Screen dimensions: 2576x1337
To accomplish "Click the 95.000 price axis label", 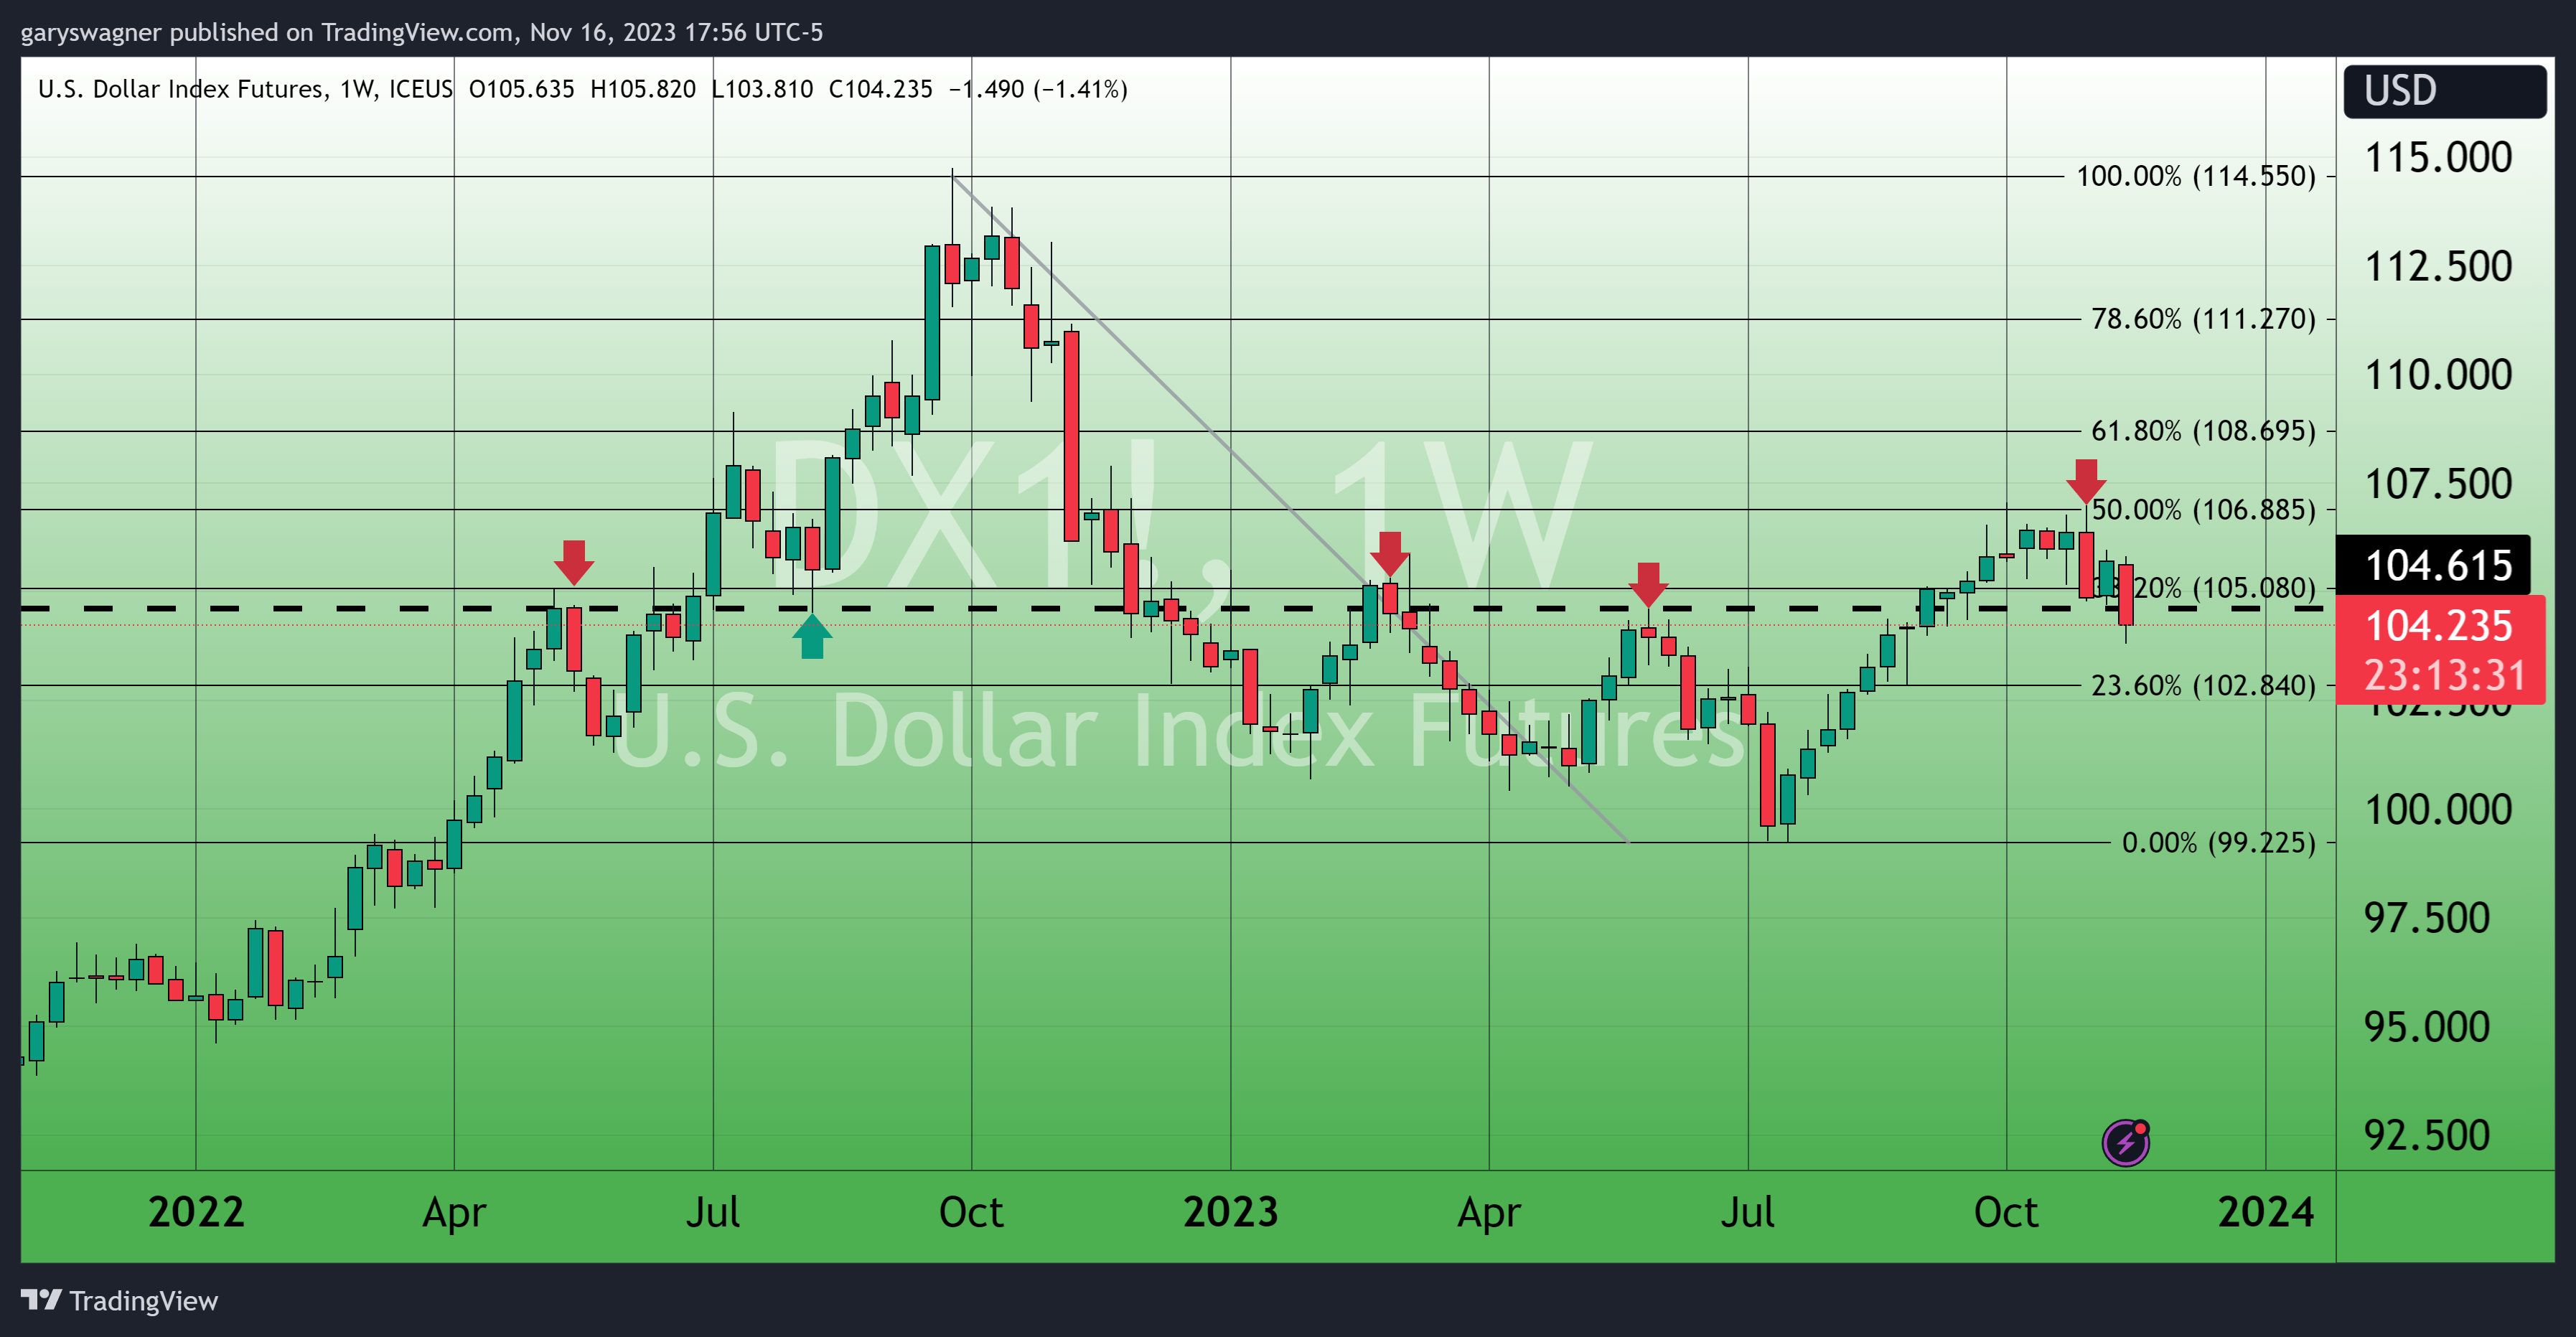I will 2426,1027.
